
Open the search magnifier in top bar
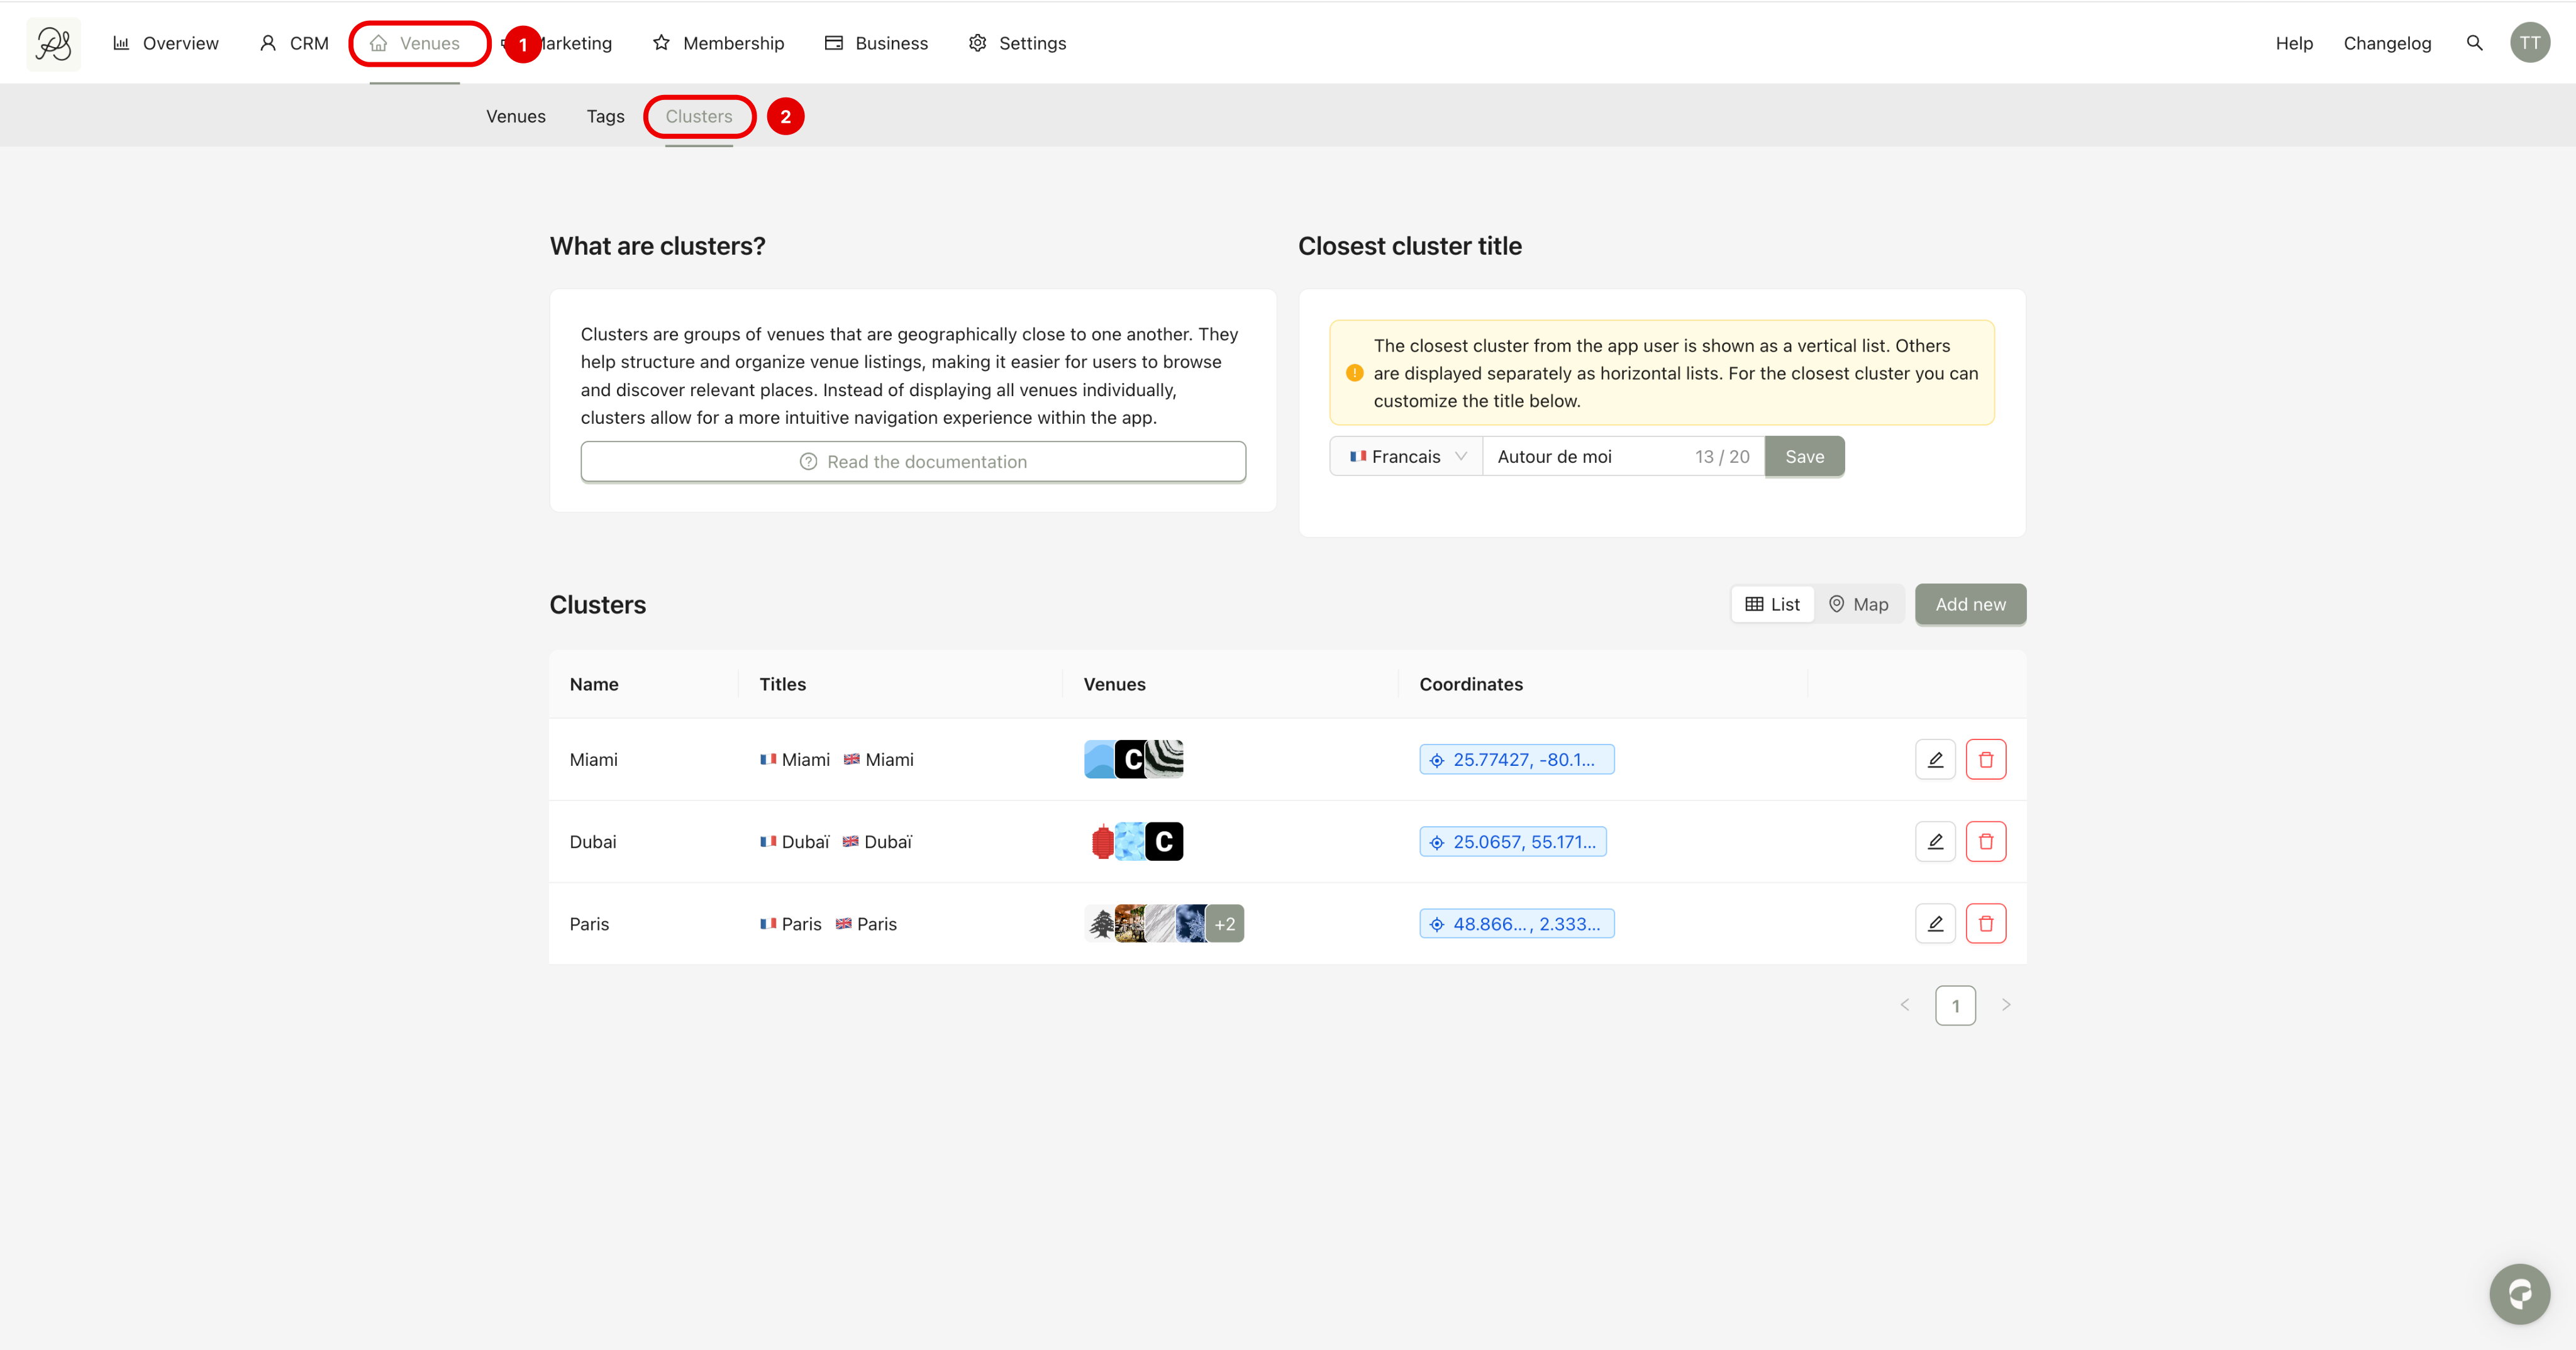coord(2474,43)
